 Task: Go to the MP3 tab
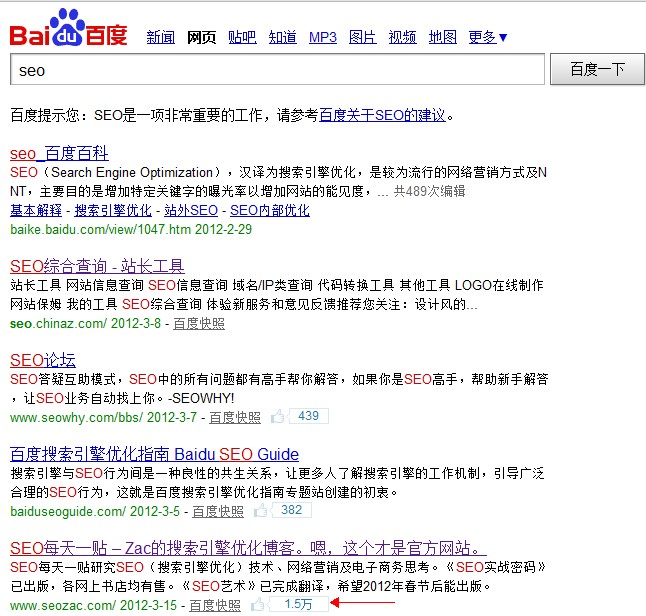click(x=323, y=37)
